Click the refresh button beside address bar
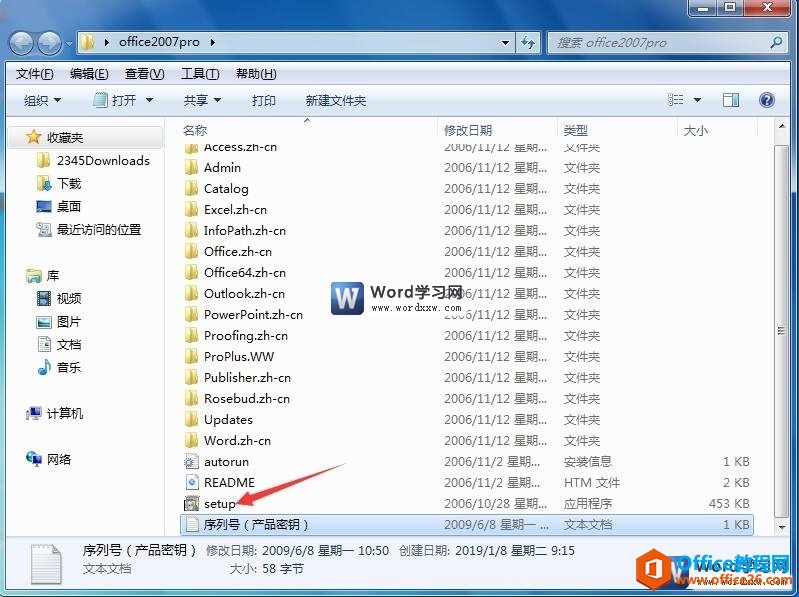The height and width of the screenshot is (597, 799). (x=527, y=42)
